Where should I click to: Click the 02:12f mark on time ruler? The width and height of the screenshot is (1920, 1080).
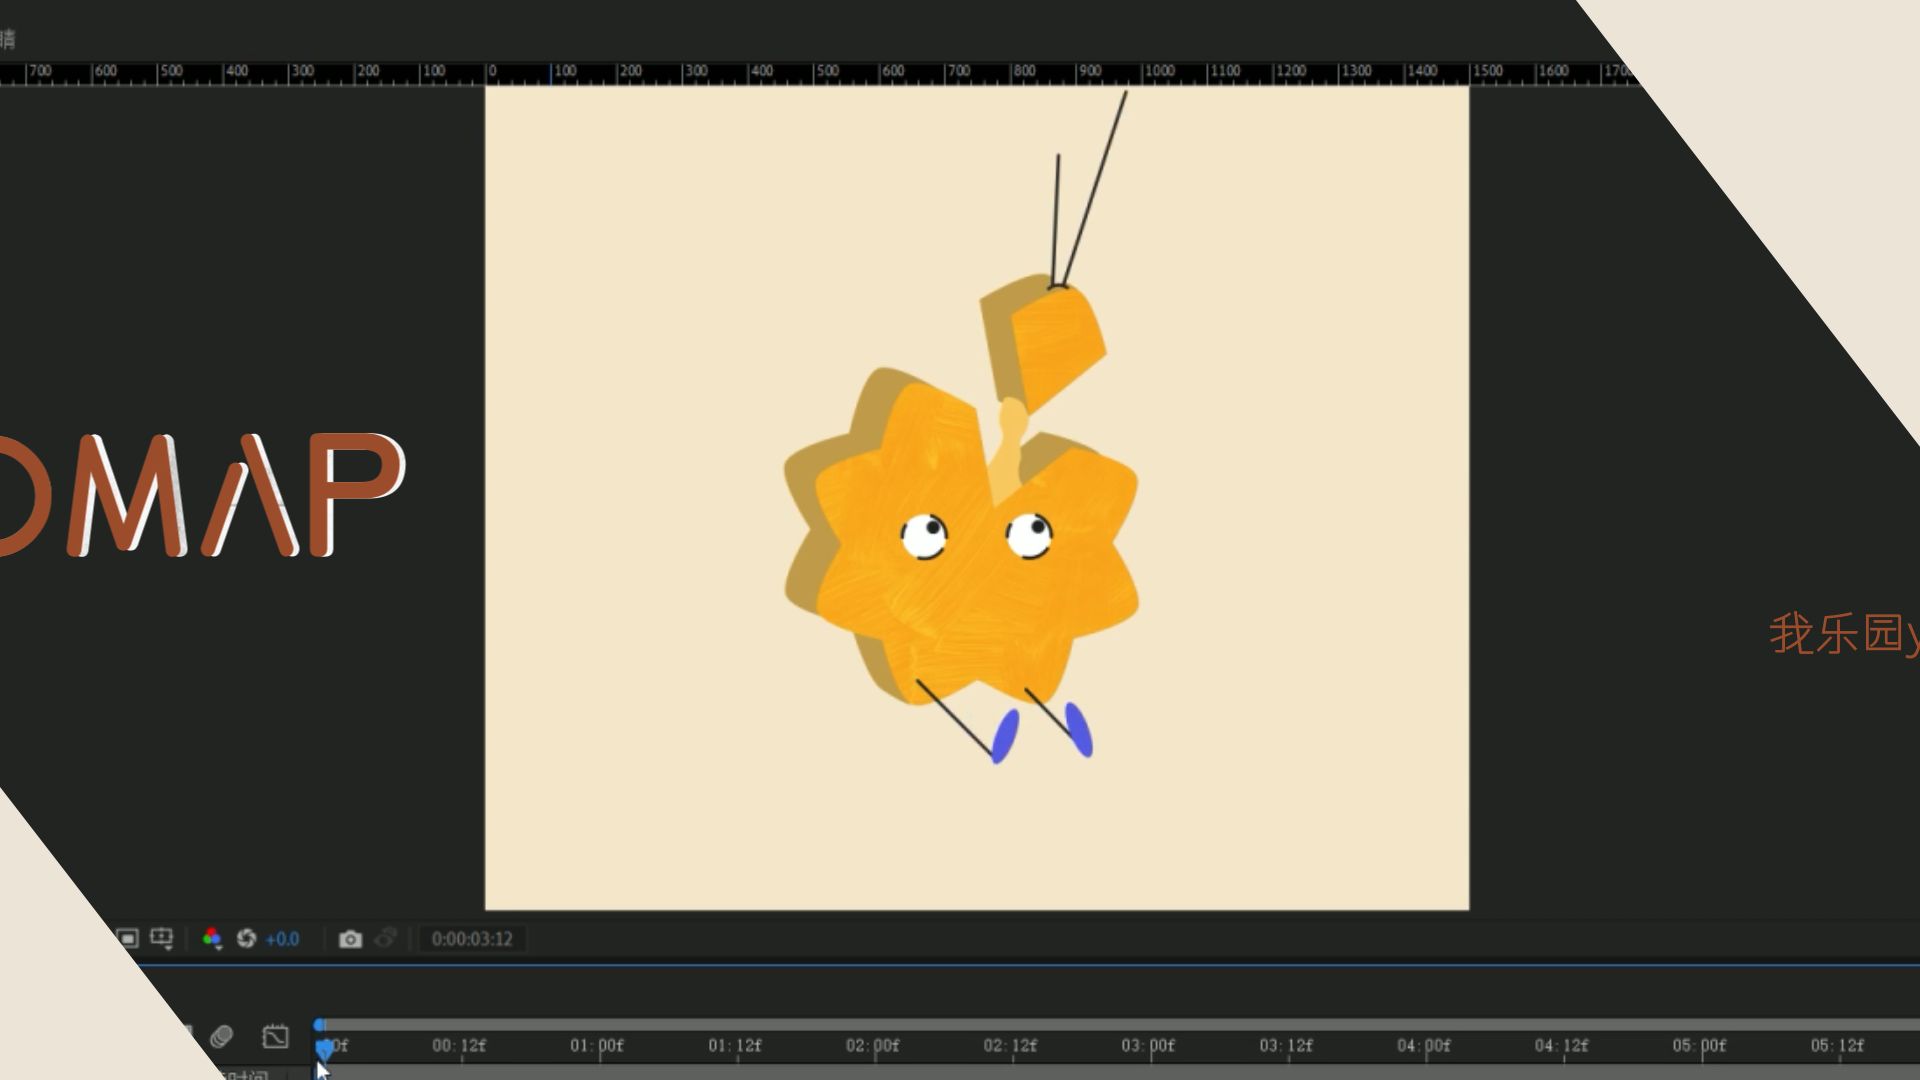coord(1010,1045)
